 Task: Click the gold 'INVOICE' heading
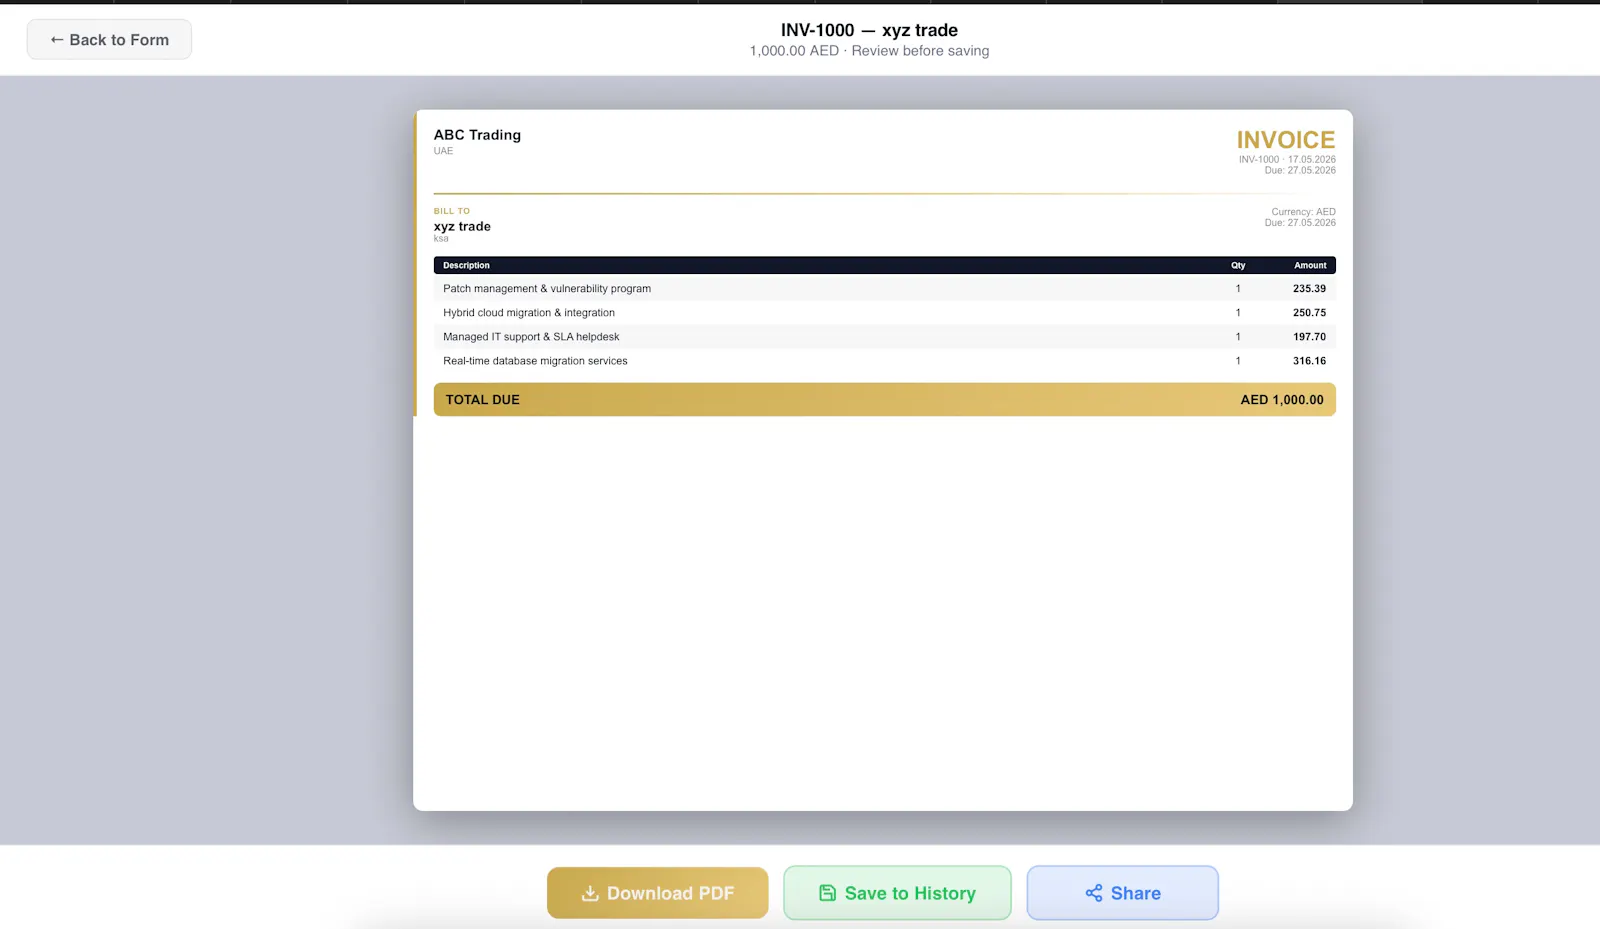1285,140
